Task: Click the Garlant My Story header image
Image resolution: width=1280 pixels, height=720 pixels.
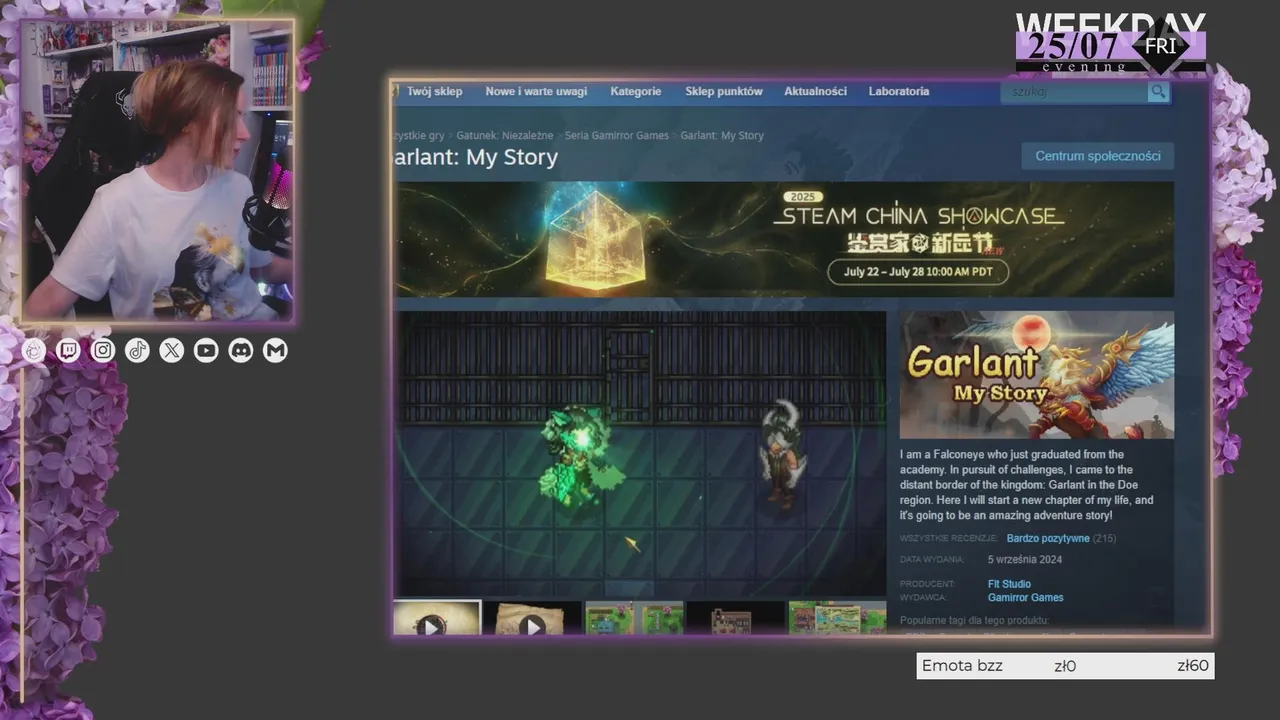Action: point(1037,375)
